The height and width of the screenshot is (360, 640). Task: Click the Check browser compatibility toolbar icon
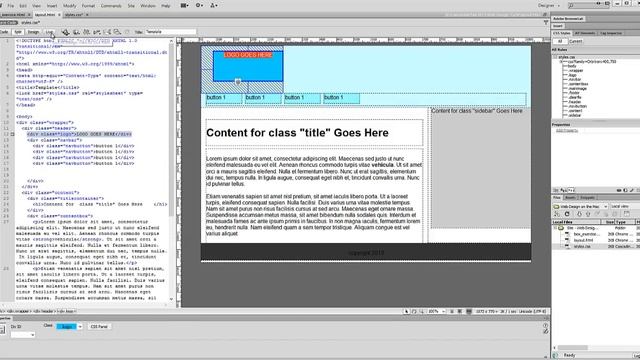[107, 32]
